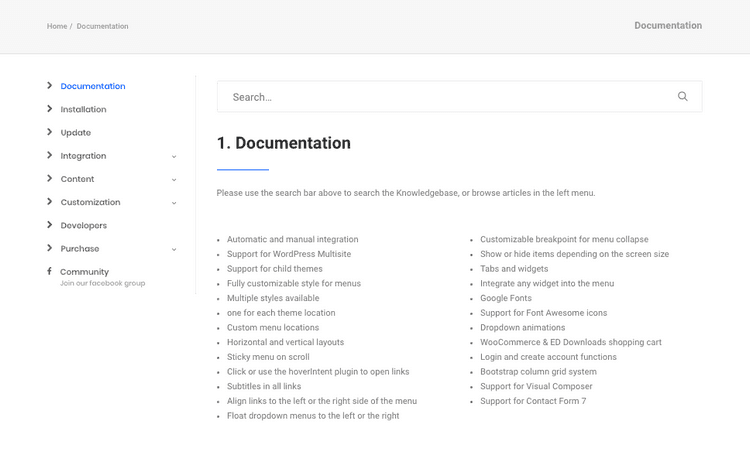Click the Documentation breadcrumb text
Screen dimensions: 750x452
click(102, 26)
